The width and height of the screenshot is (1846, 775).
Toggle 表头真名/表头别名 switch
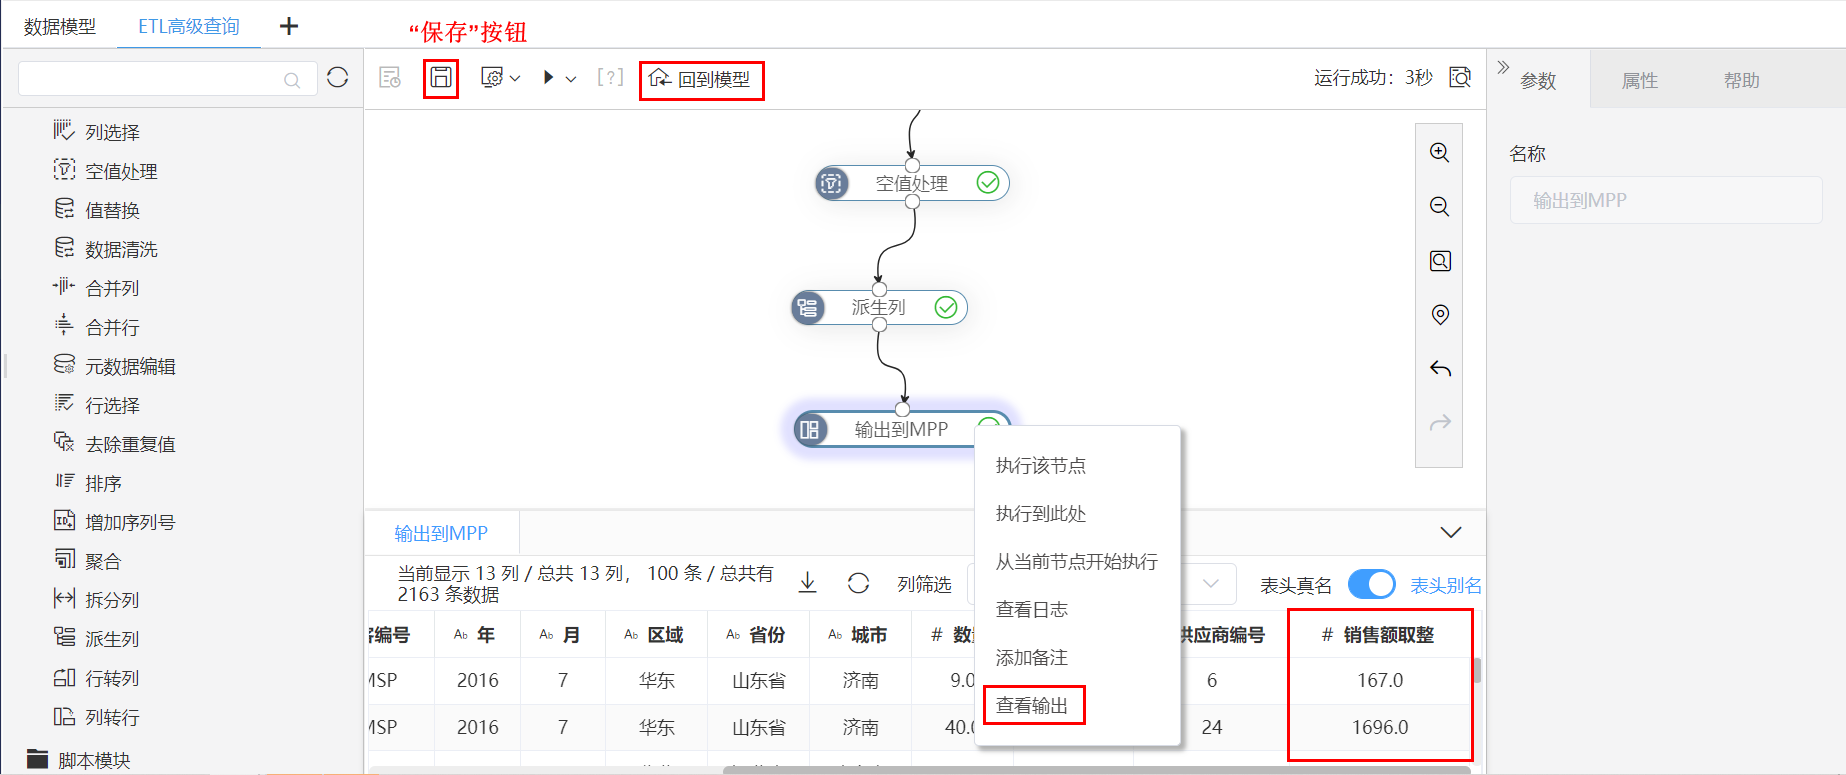point(1371,584)
